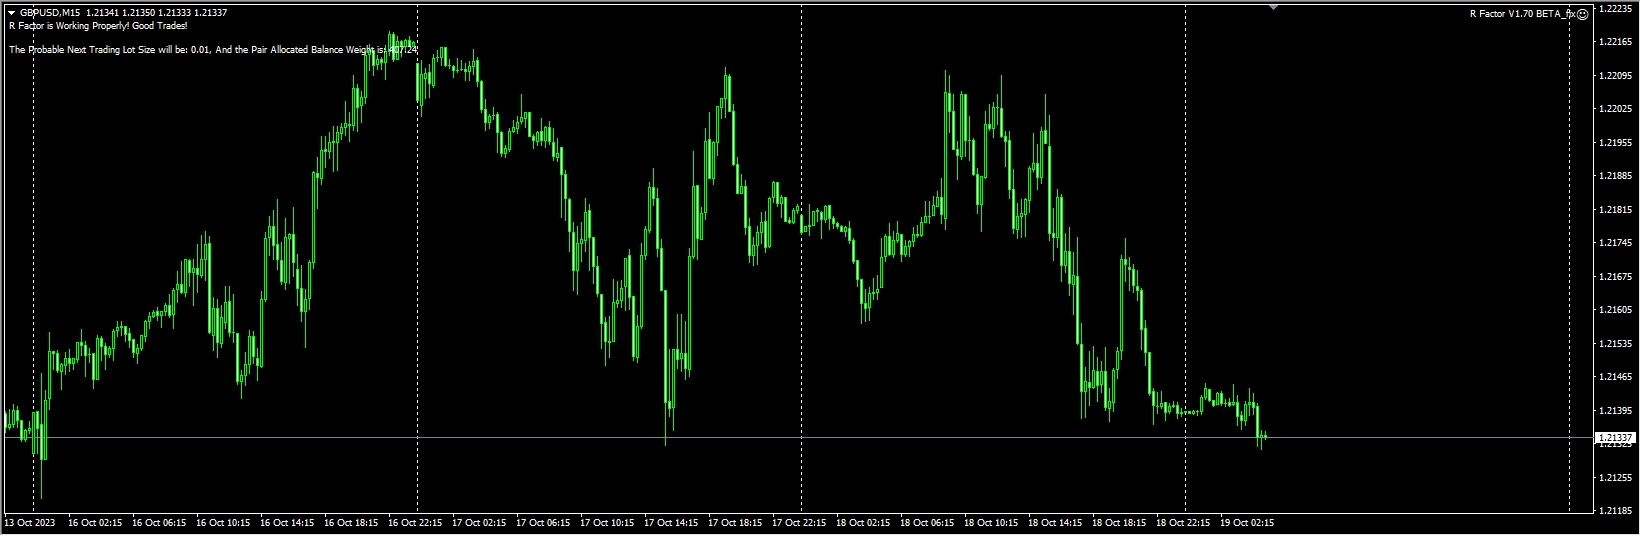
Task: Click the smiley face Expert Advisor icon
Action: (1582, 14)
